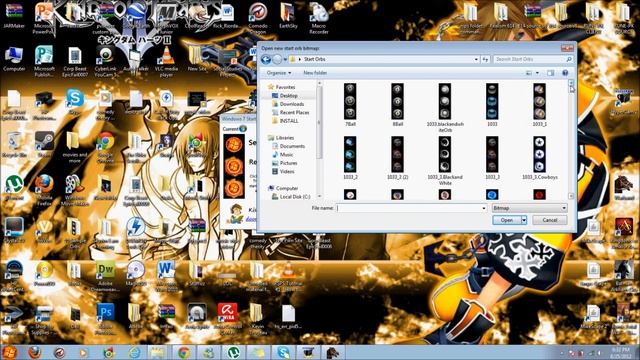The height and width of the screenshot is (360, 640).
Task: Select Libraries in navigation pane
Action: tap(284, 138)
